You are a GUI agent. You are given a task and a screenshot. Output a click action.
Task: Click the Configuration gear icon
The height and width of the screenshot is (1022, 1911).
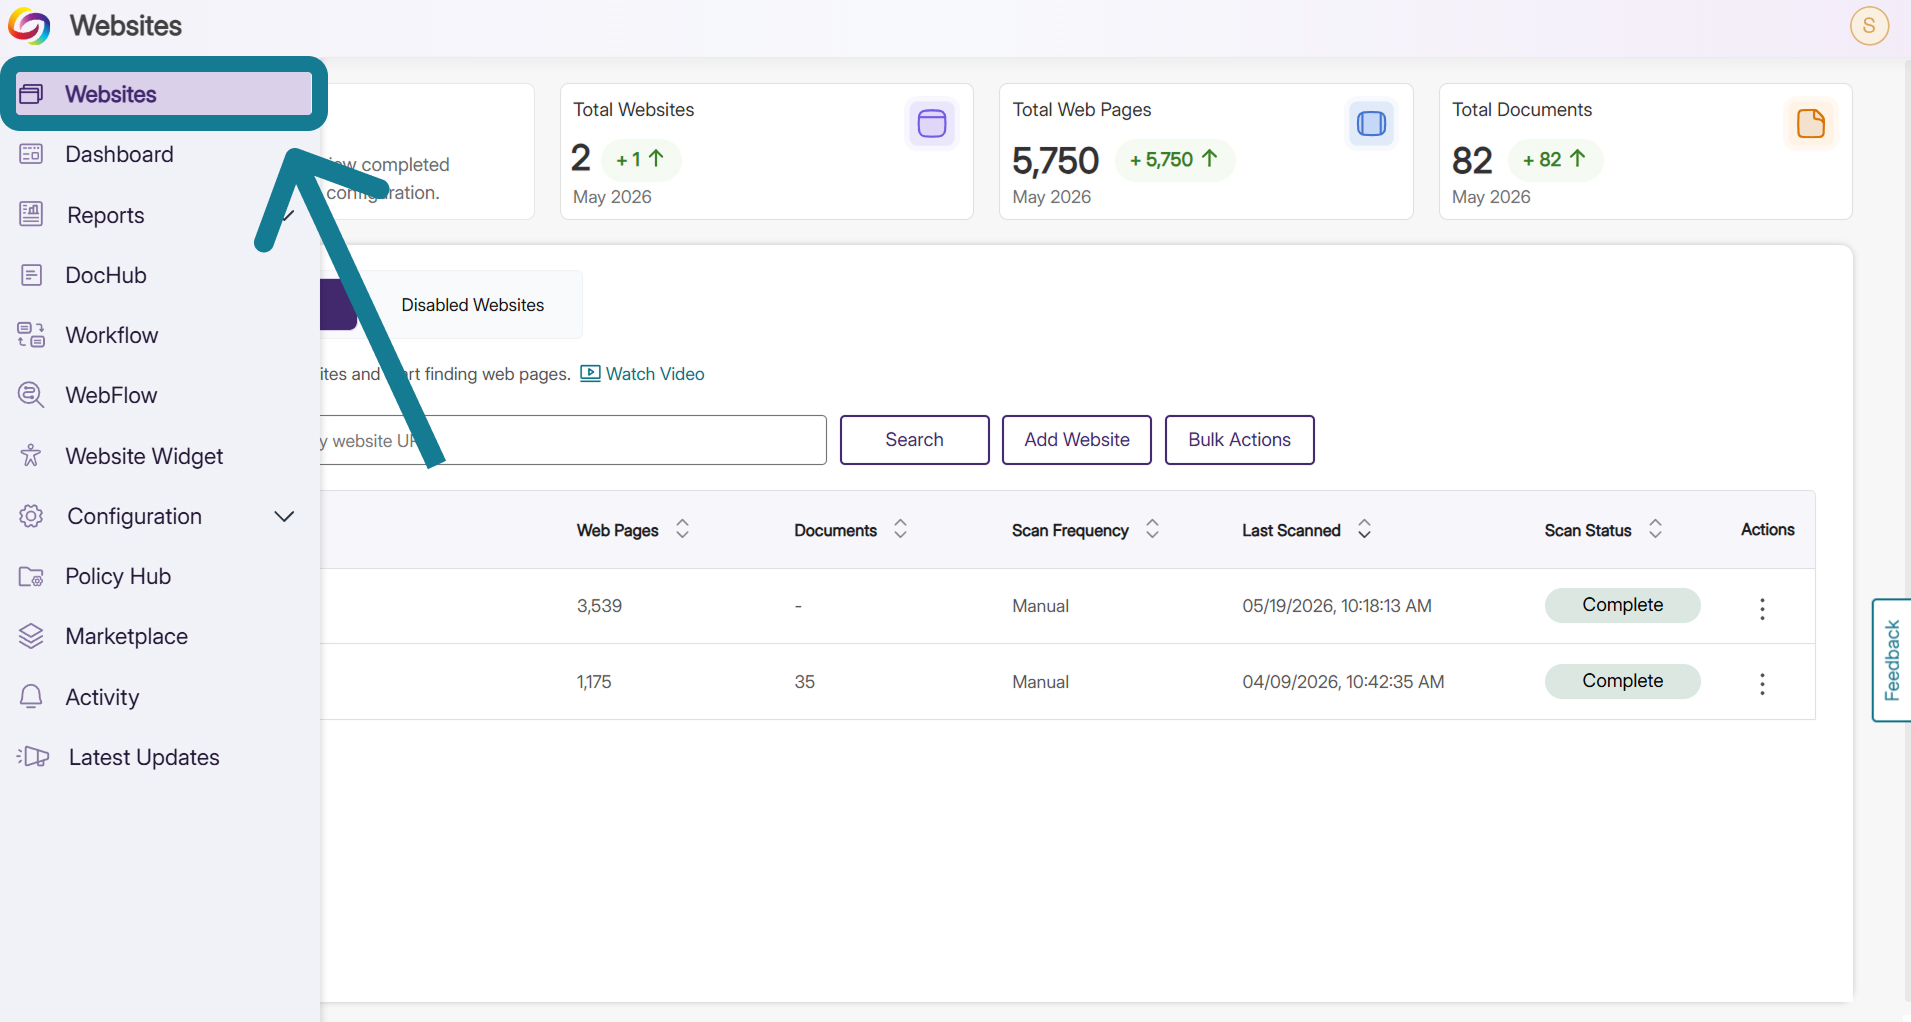pos(31,516)
